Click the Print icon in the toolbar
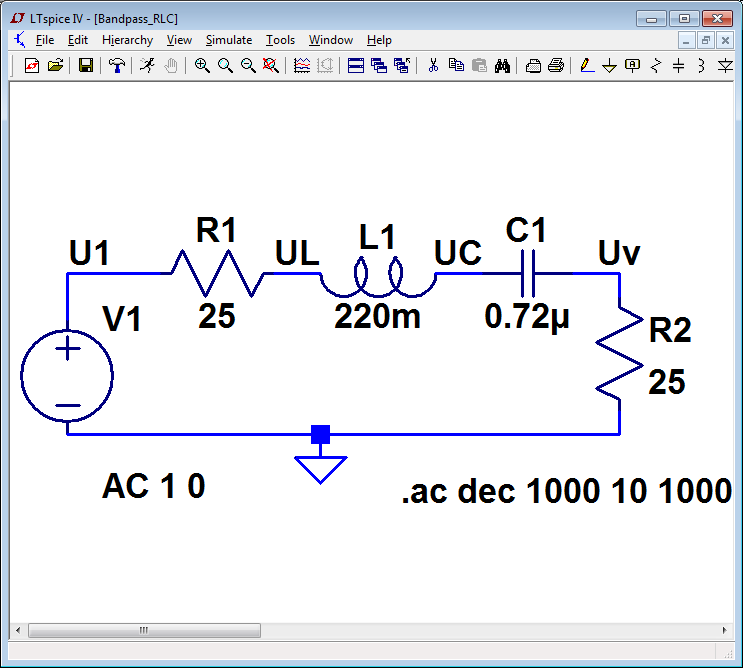This screenshot has width=743, height=668. point(556,65)
